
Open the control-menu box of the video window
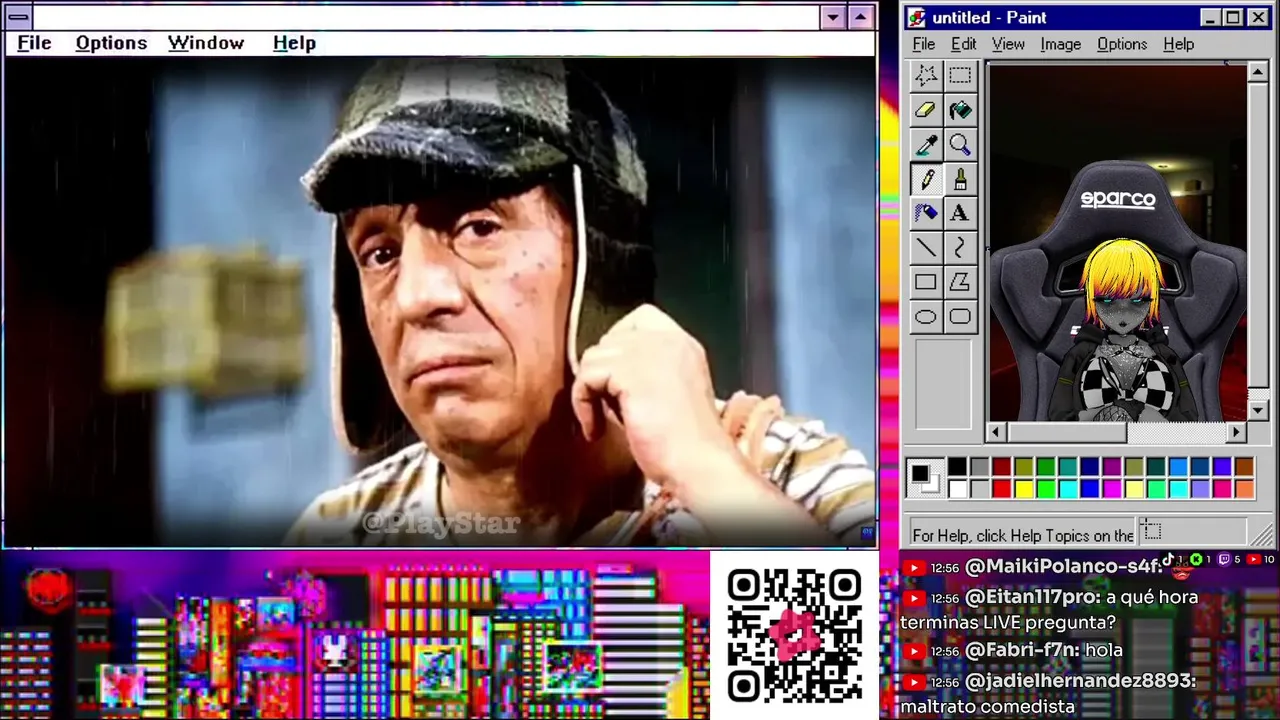(x=18, y=17)
